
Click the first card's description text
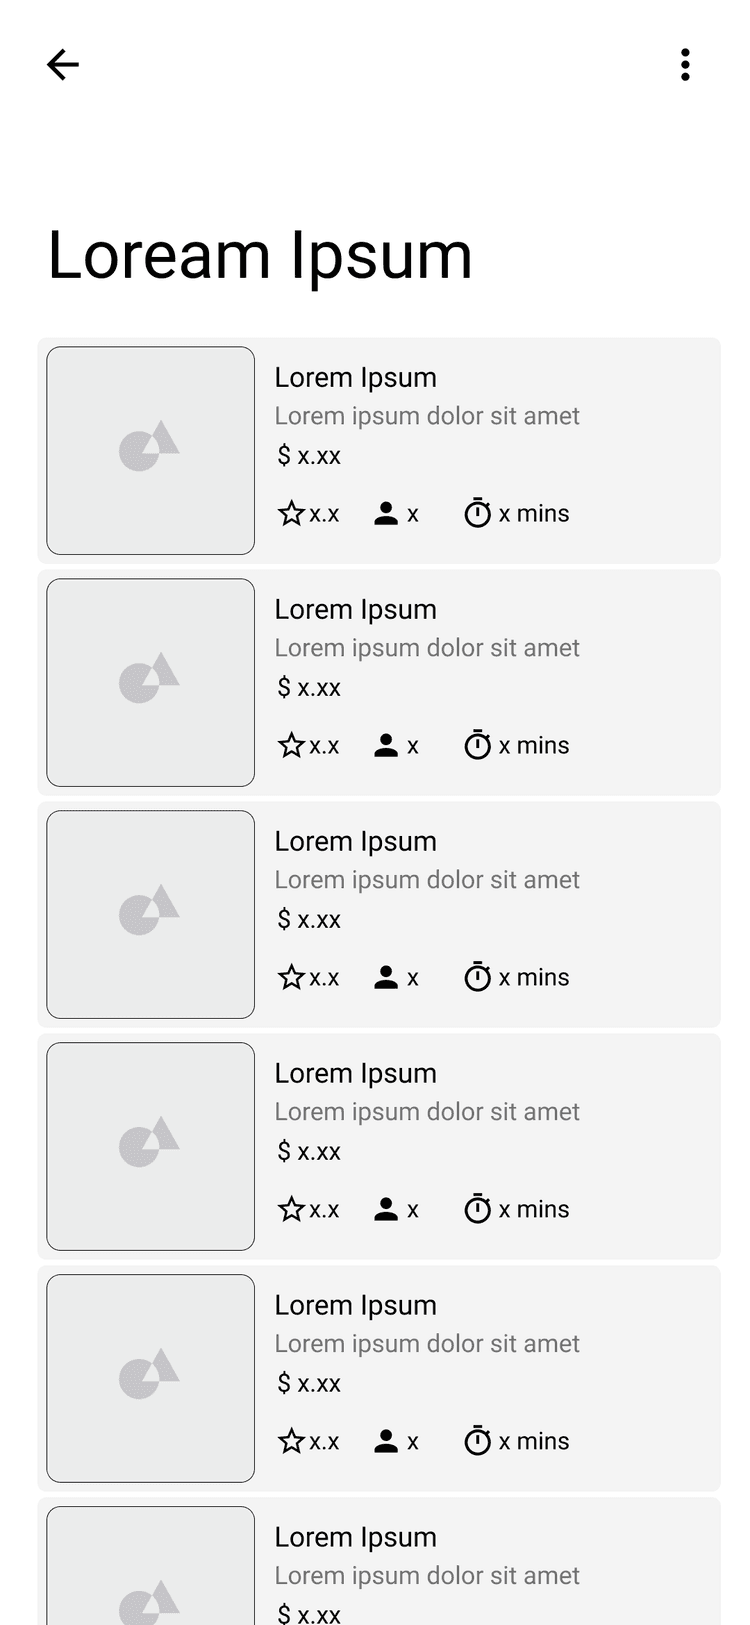(x=427, y=416)
